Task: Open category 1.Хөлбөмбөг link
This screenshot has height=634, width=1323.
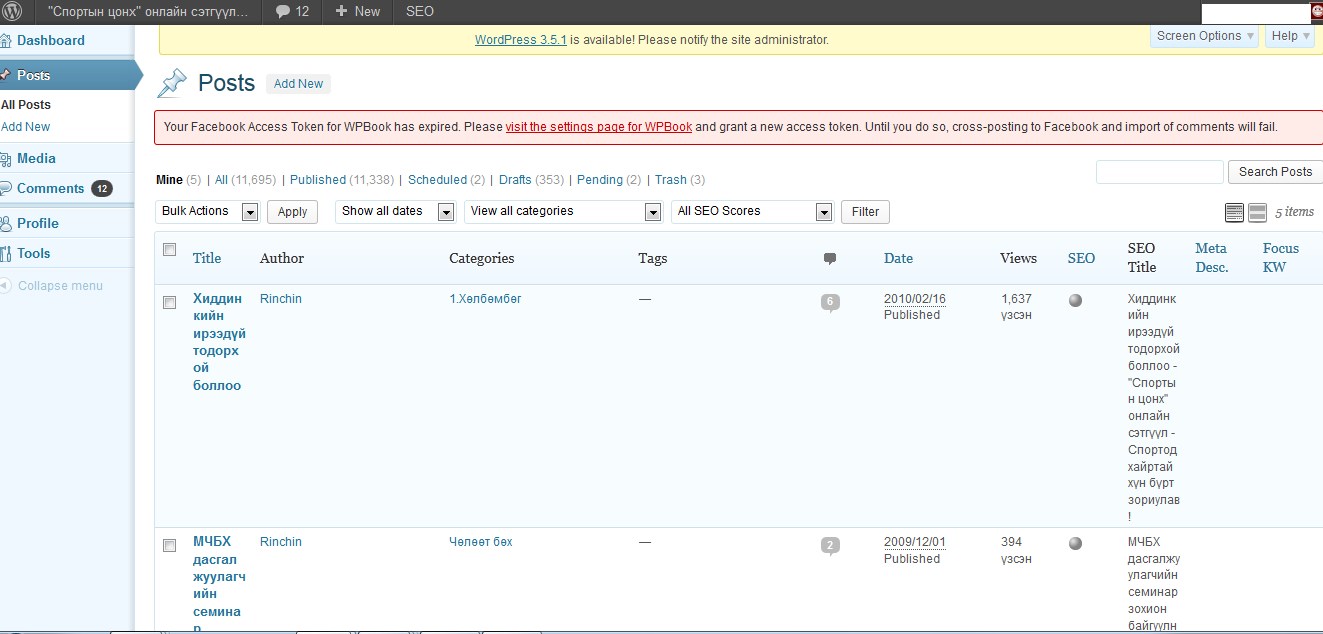Action: point(485,299)
